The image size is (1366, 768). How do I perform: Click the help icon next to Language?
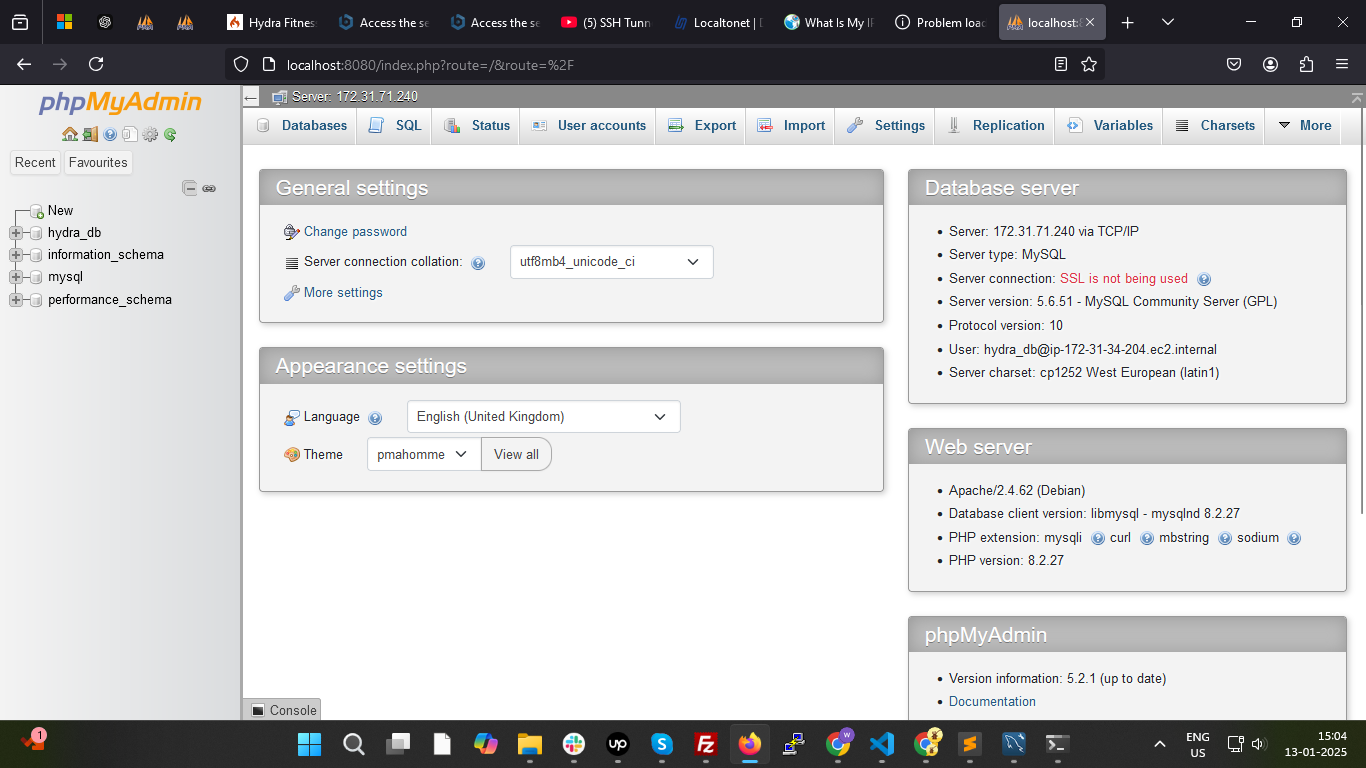(x=375, y=418)
